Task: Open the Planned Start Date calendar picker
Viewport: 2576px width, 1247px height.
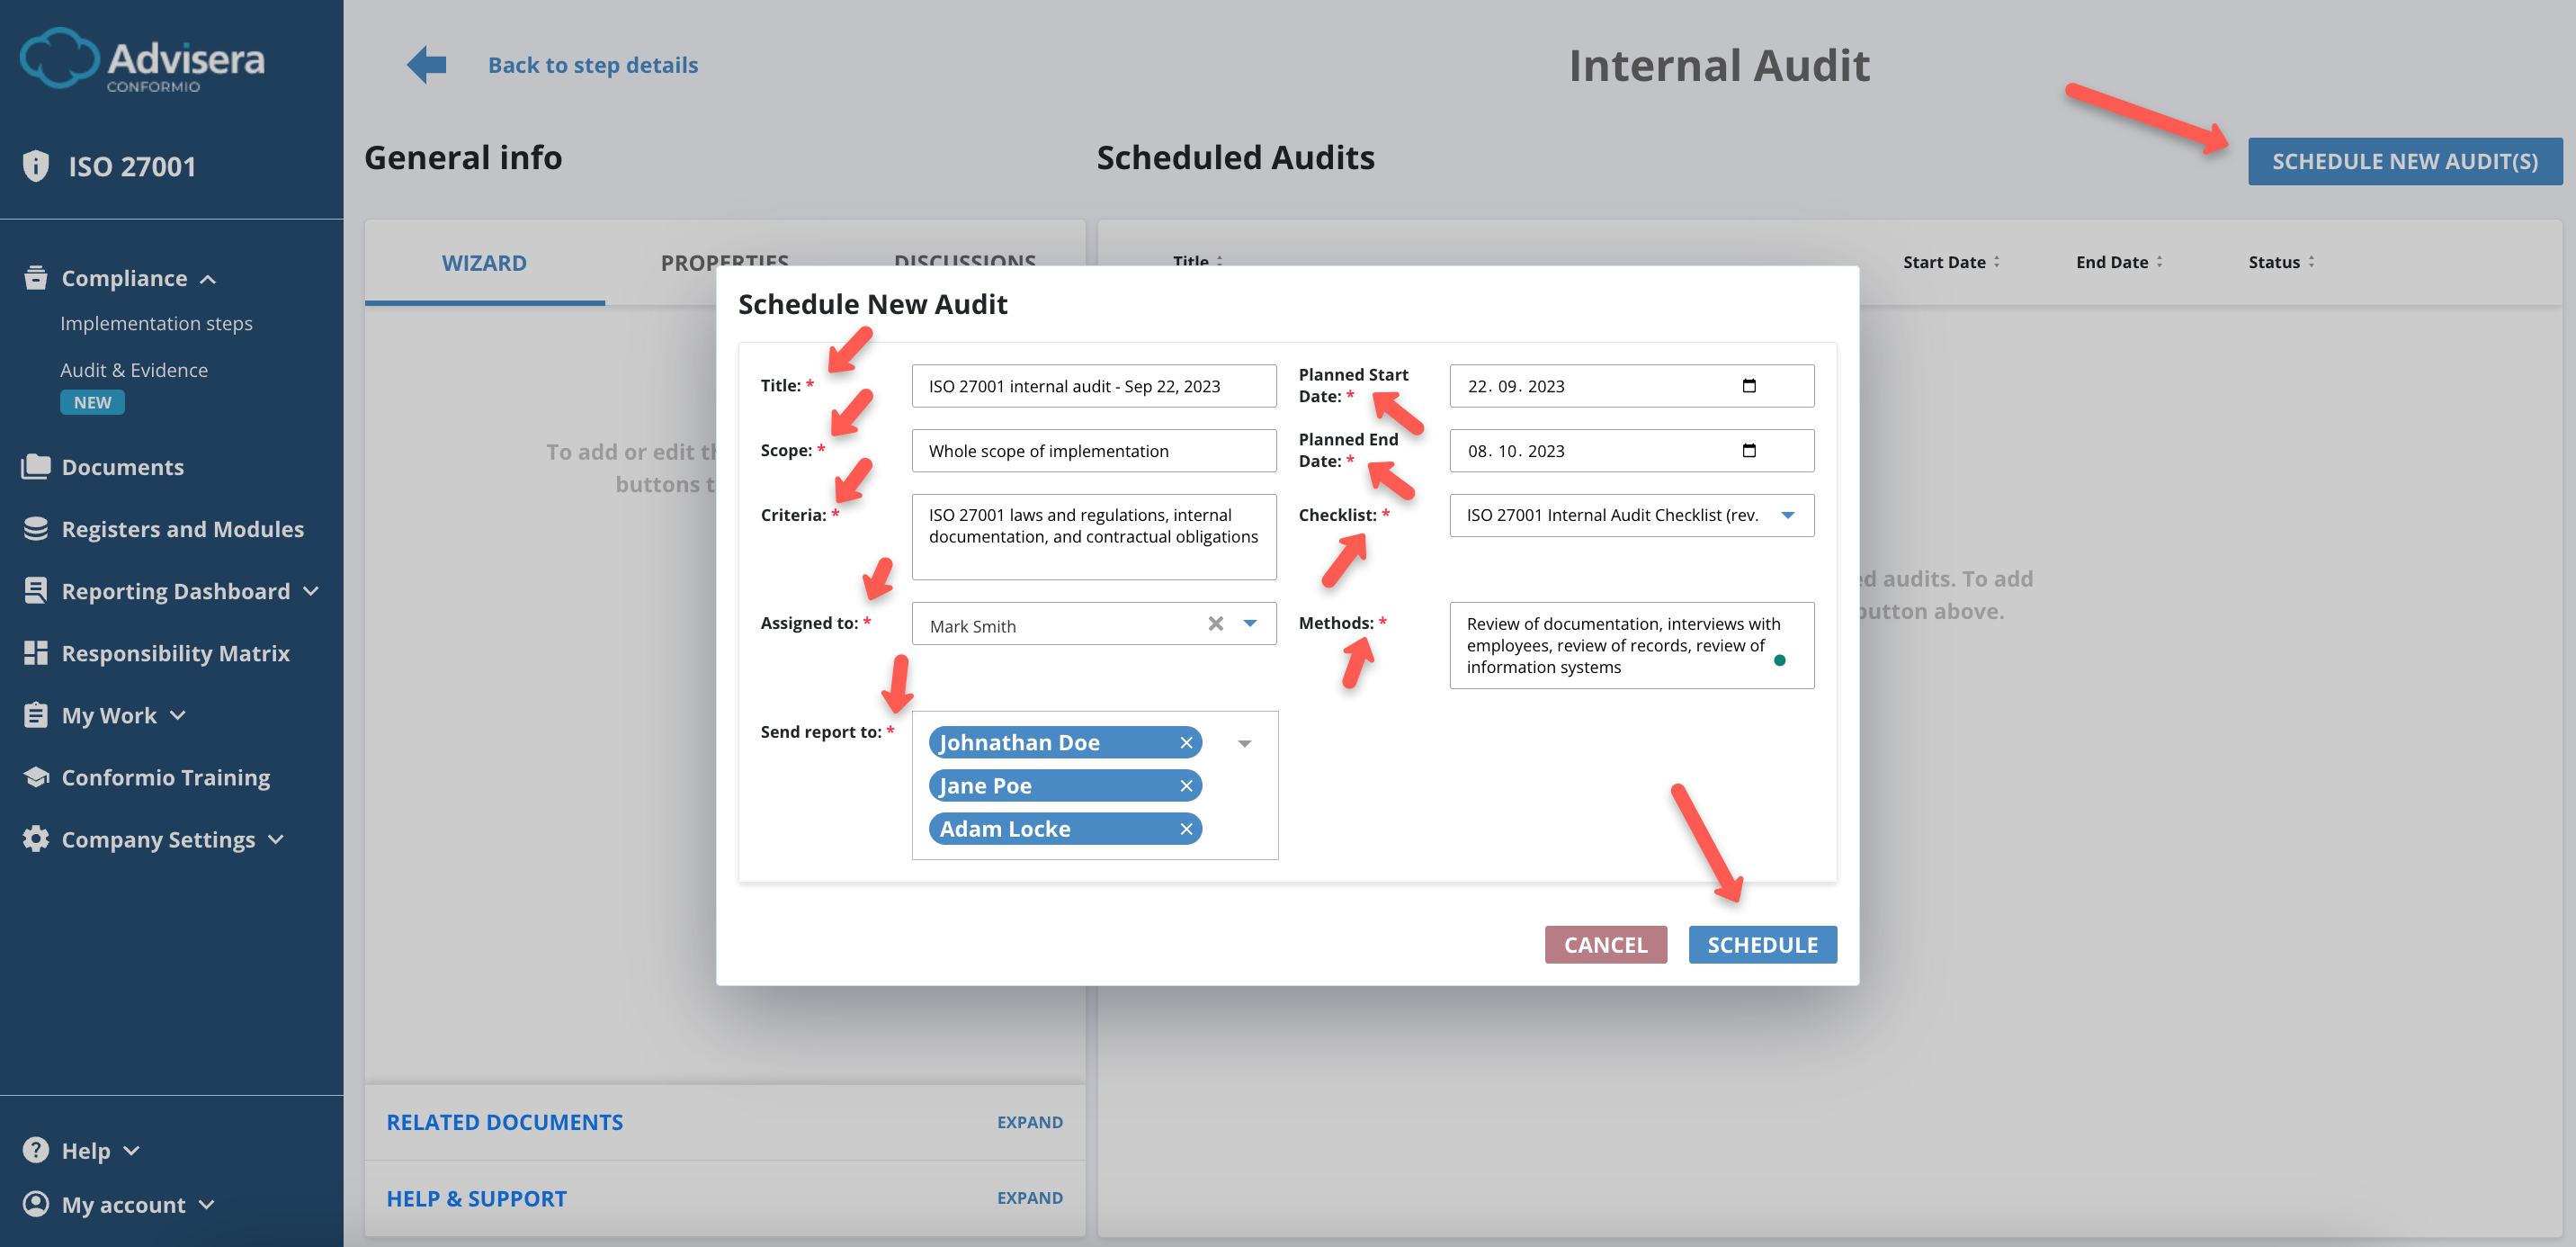Action: tap(1749, 386)
